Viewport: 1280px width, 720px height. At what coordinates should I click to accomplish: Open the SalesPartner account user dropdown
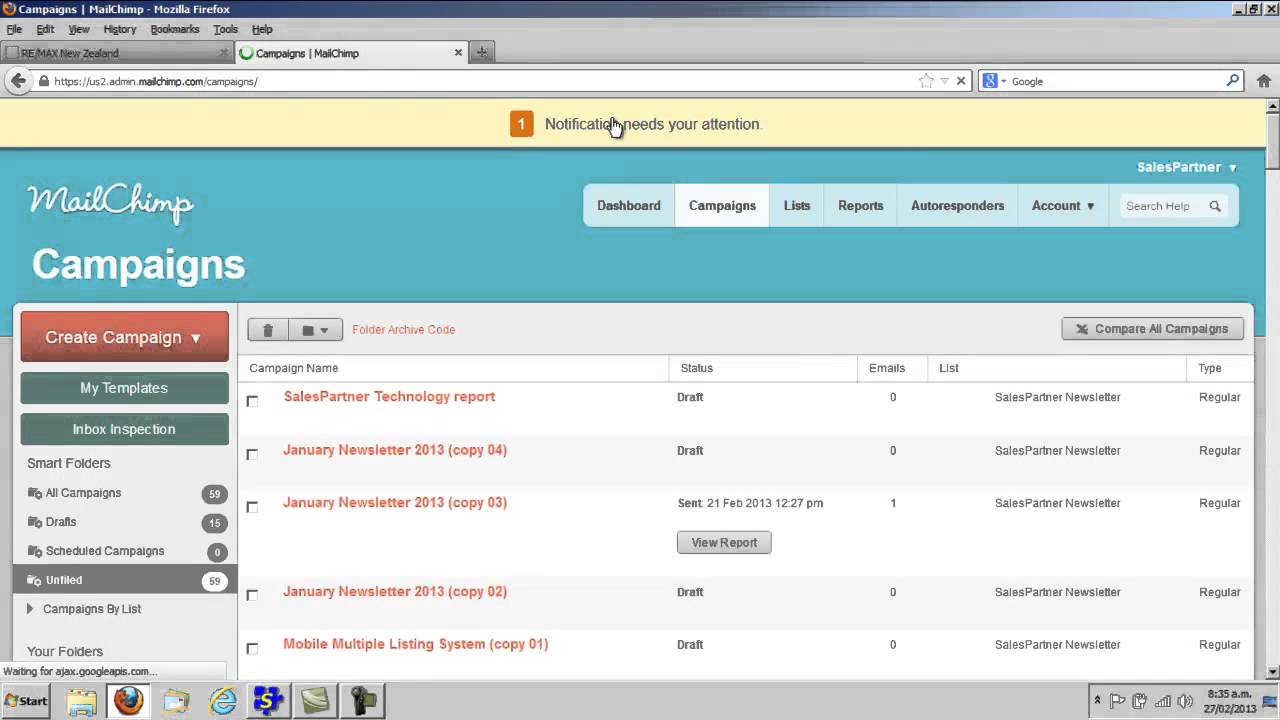click(x=1187, y=167)
